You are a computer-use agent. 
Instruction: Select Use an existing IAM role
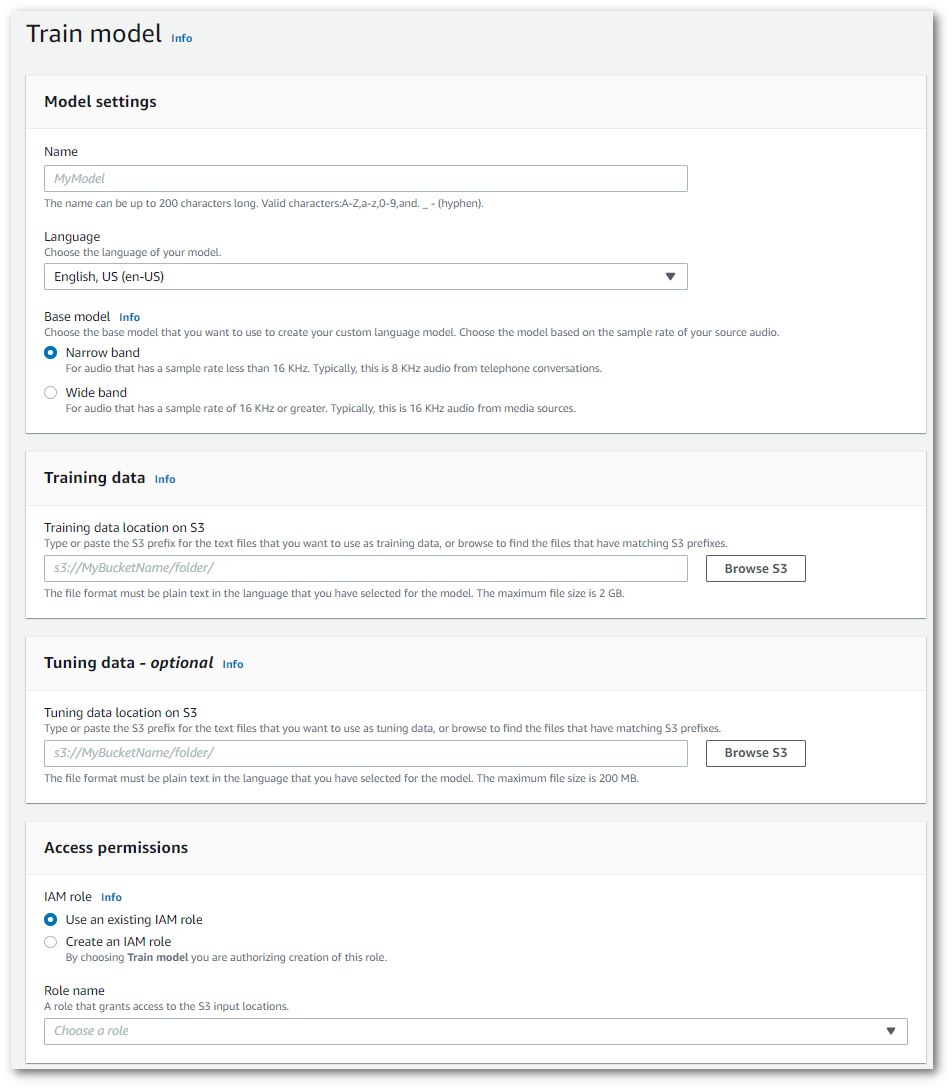coord(50,919)
